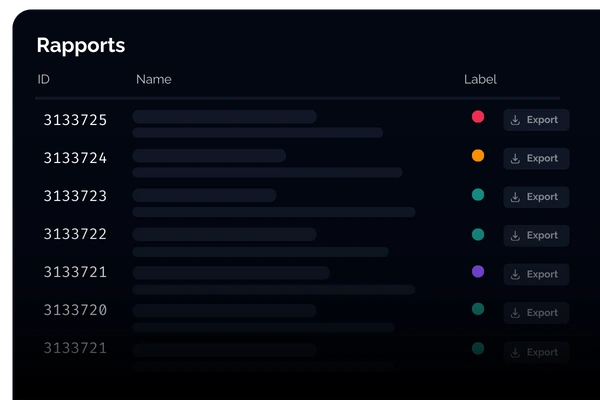Click the download icon for report 3133725
Viewport: 600px width, 400px height.
point(515,120)
